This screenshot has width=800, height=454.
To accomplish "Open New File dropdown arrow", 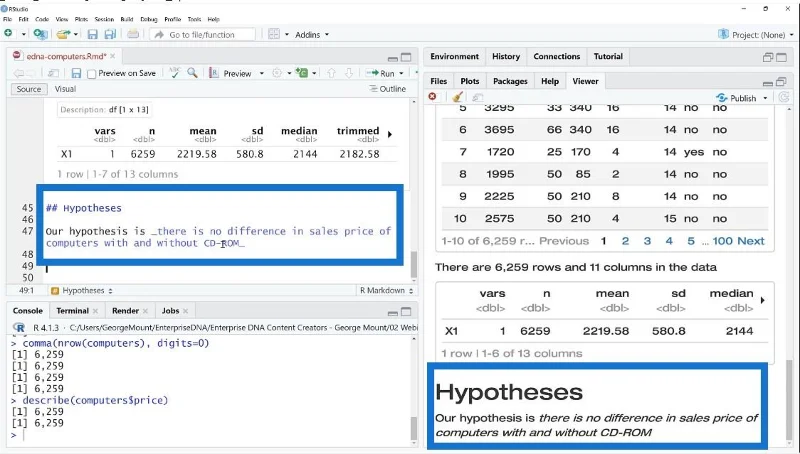I will click(23, 34).
